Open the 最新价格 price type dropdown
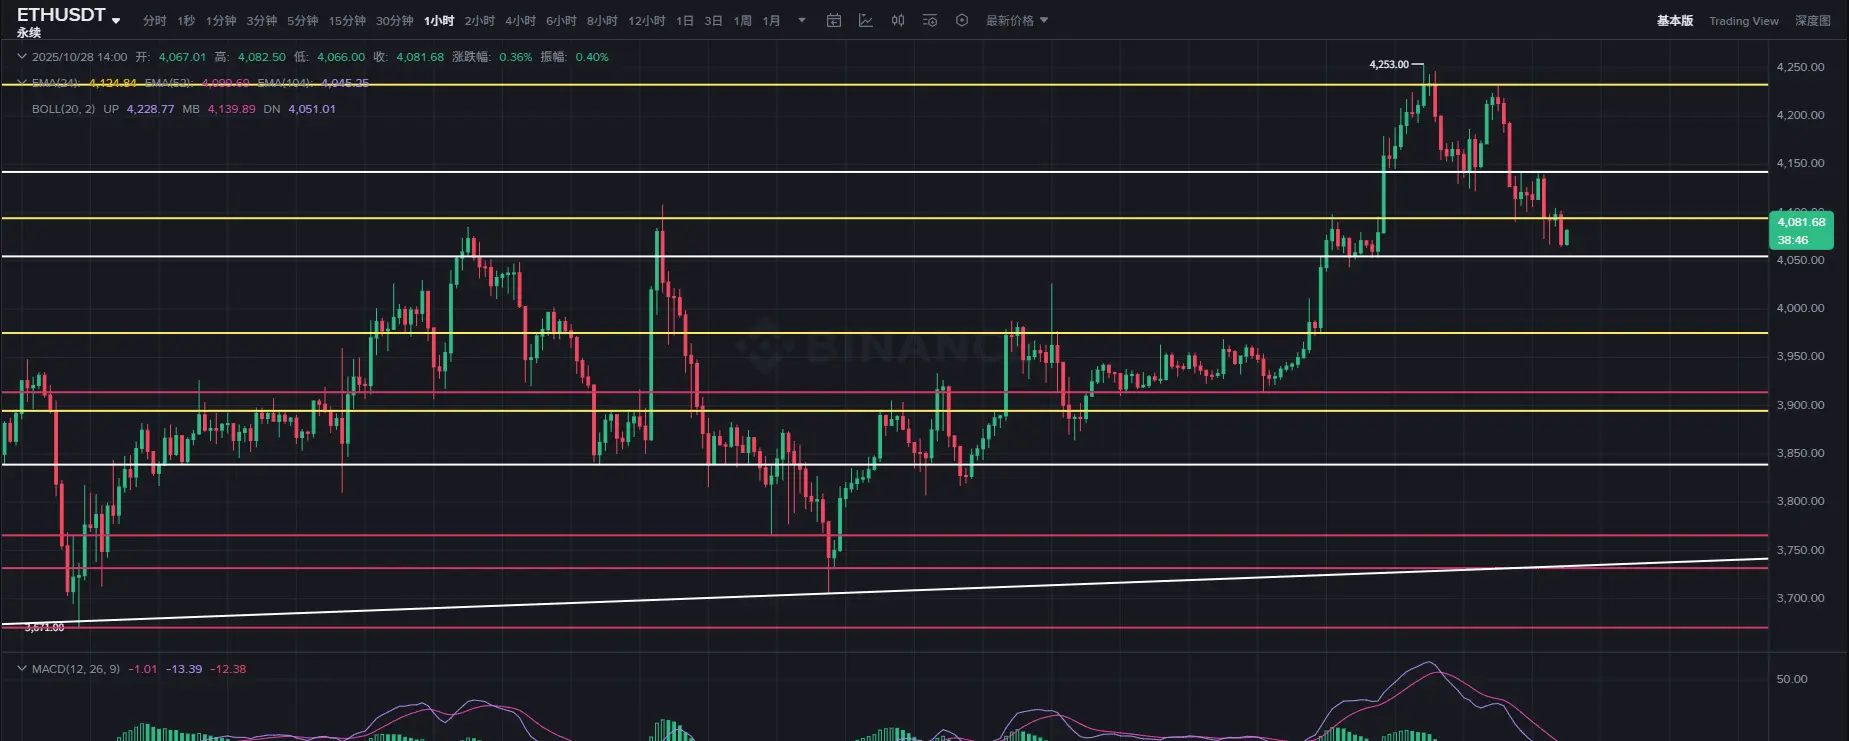Image resolution: width=1849 pixels, height=741 pixels. pyautogui.click(x=1017, y=20)
